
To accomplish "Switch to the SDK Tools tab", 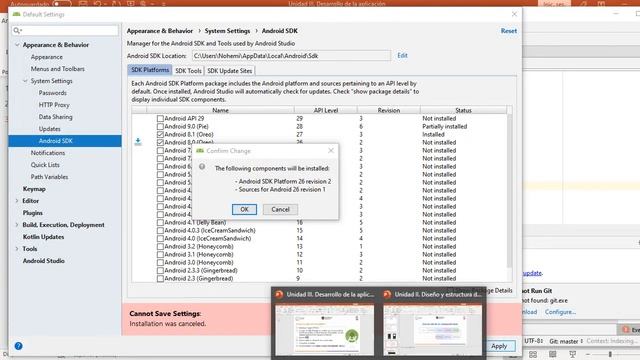I will (188, 71).
